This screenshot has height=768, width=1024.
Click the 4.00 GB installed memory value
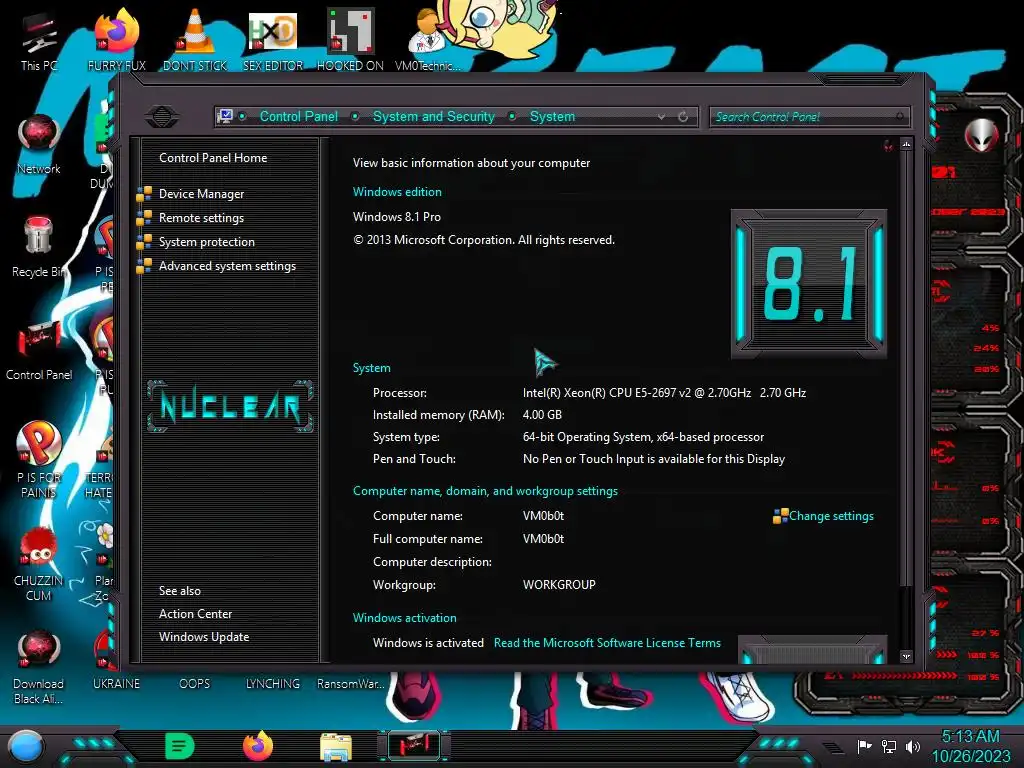pos(542,415)
